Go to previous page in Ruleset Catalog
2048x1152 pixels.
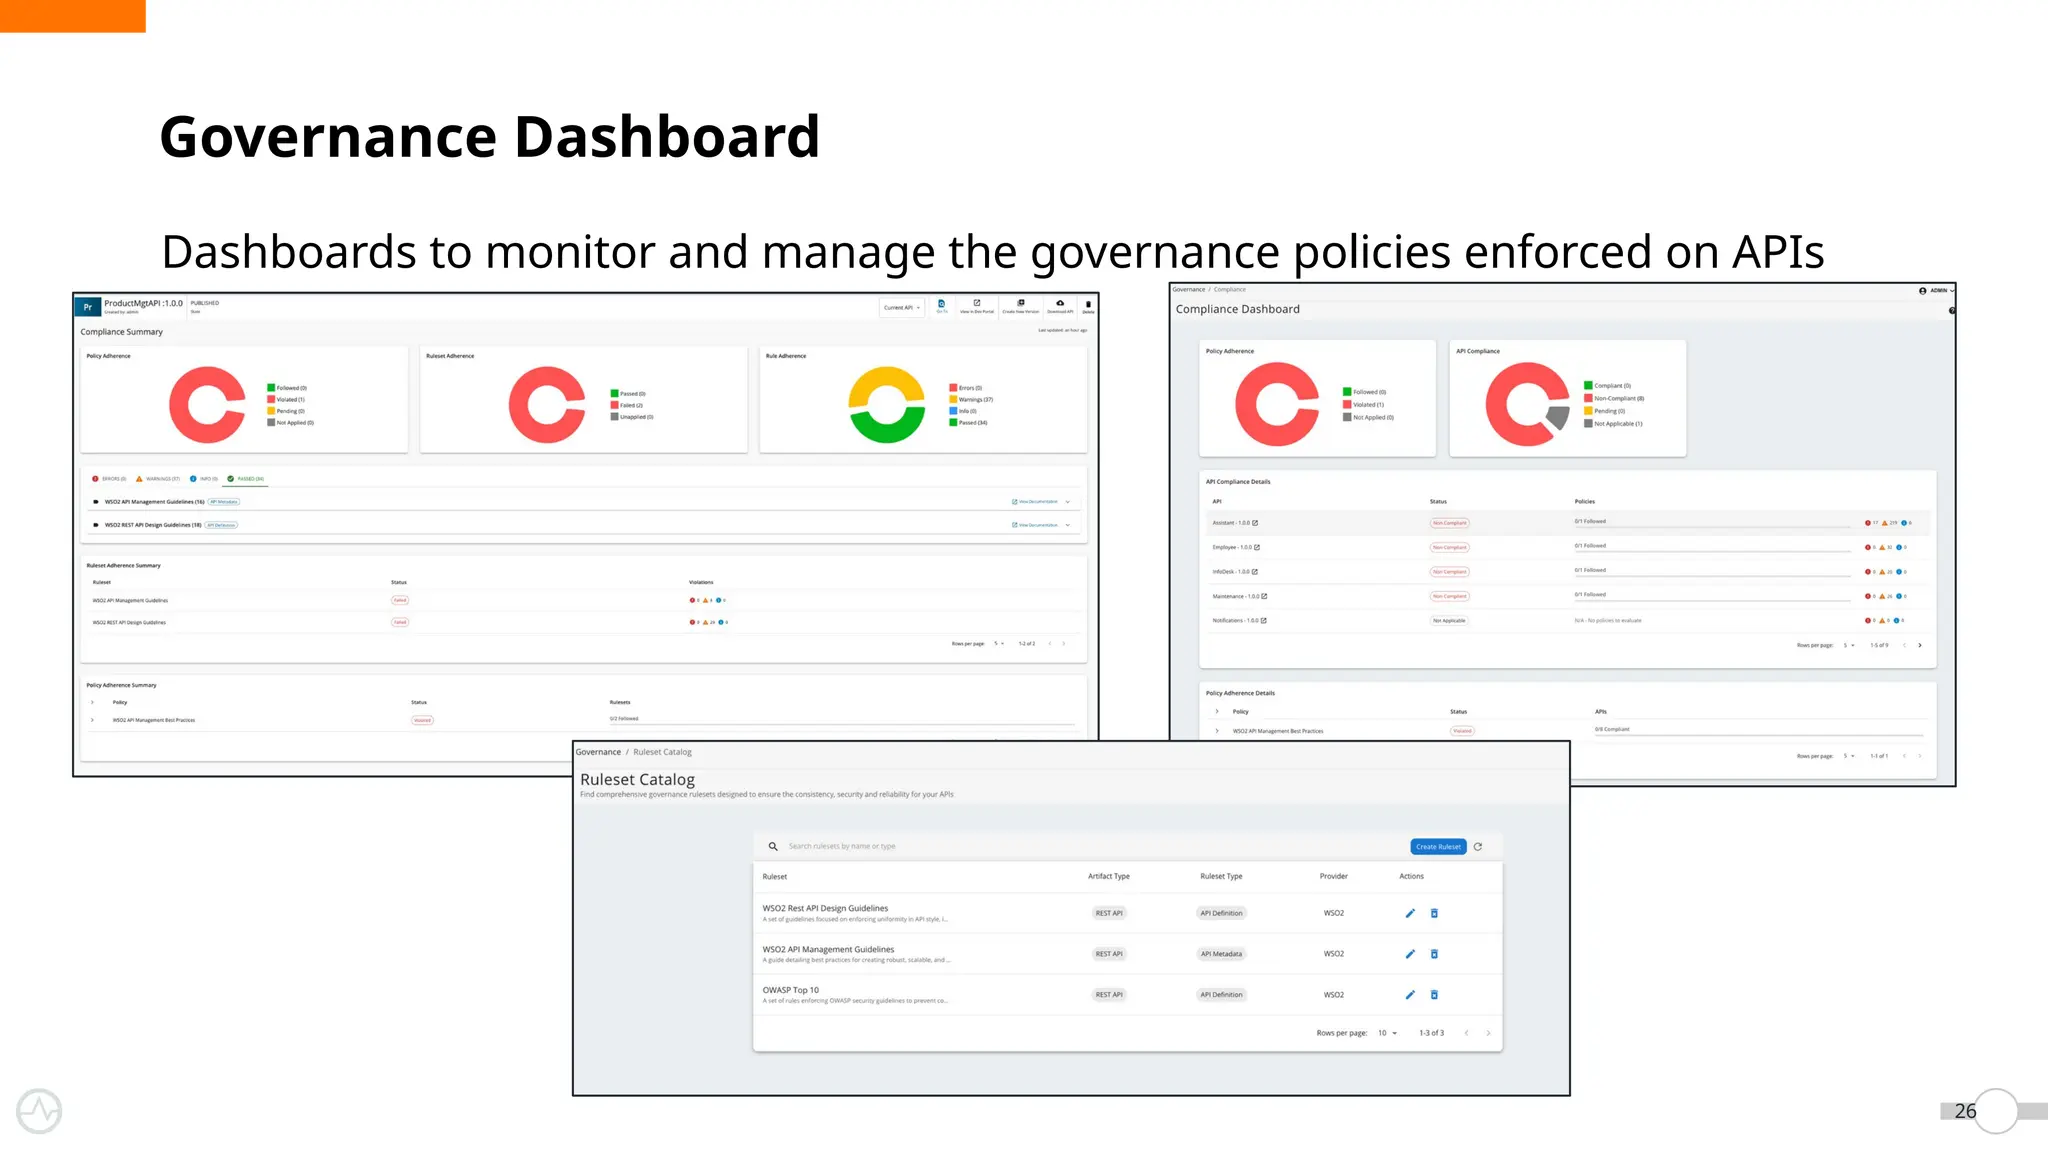(1466, 1033)
